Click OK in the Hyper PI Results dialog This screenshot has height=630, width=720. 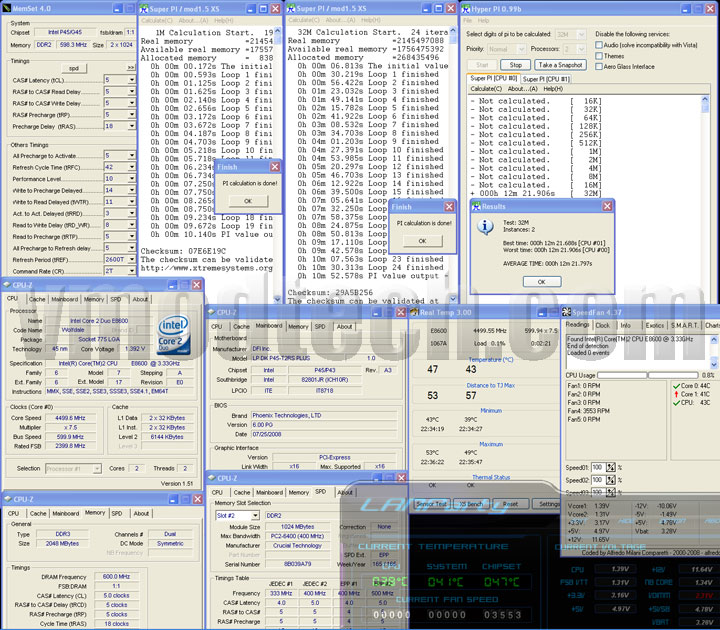[541, 281]
